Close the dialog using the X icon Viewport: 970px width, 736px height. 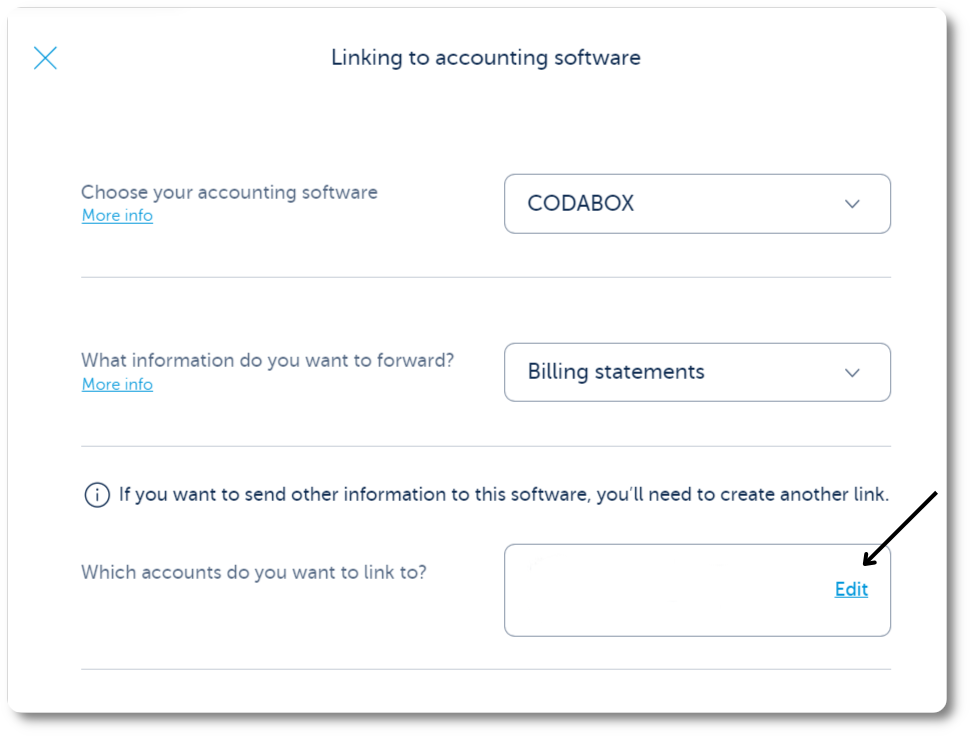[x=45, y=58]
